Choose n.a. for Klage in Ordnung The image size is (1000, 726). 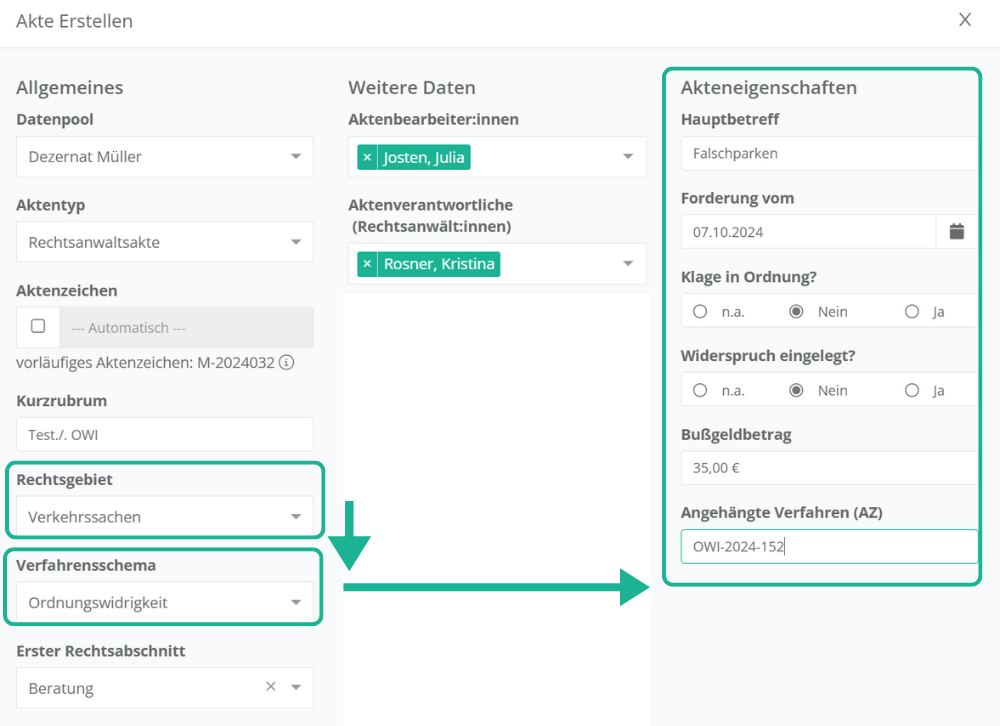tap(700, 311)
